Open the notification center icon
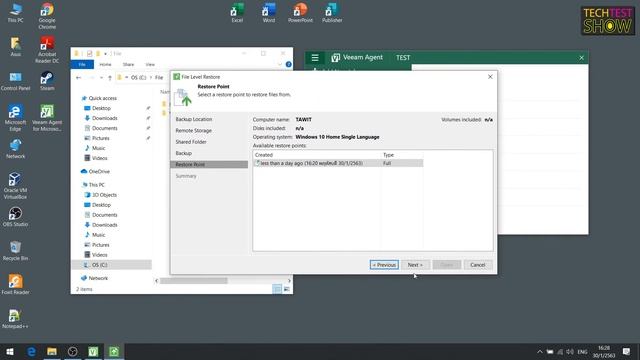This screenshot has width=640, height=360. pos(627,351)
